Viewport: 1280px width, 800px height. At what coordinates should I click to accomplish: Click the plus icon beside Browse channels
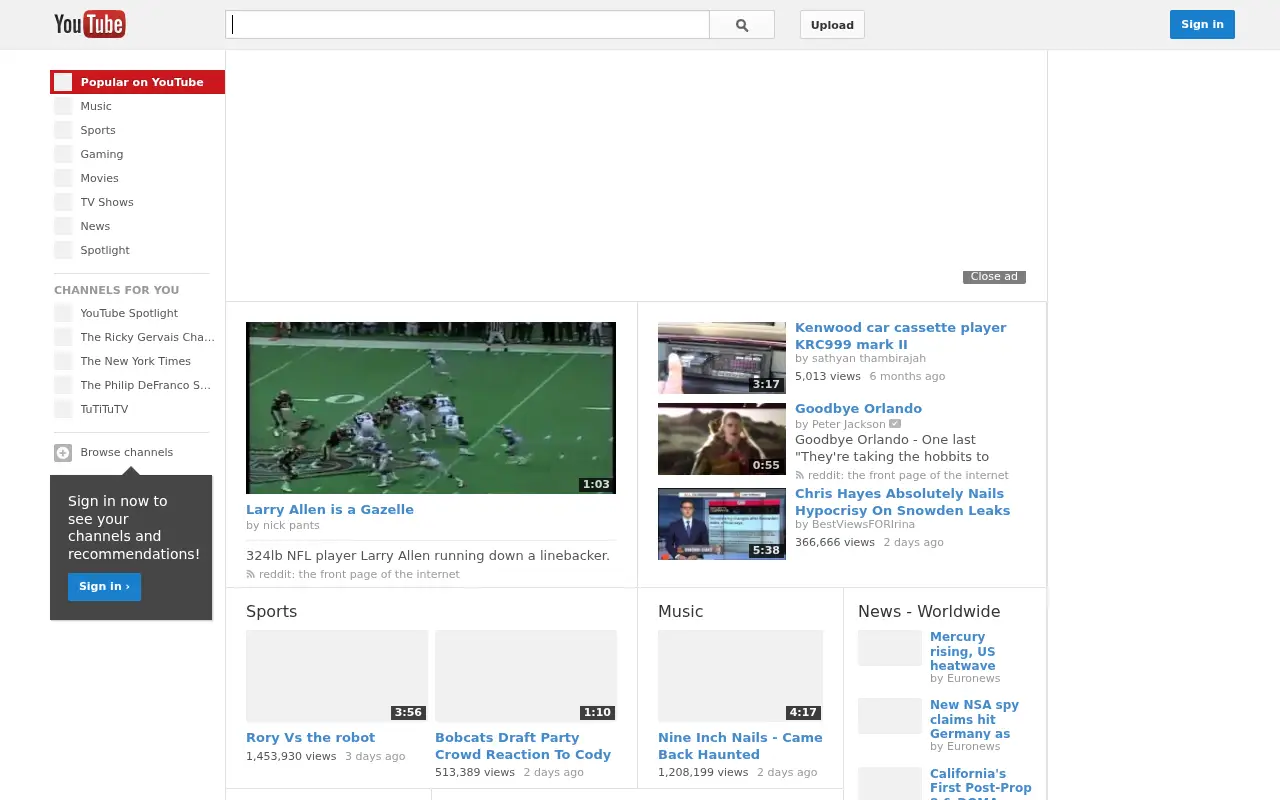pos(63,453)
